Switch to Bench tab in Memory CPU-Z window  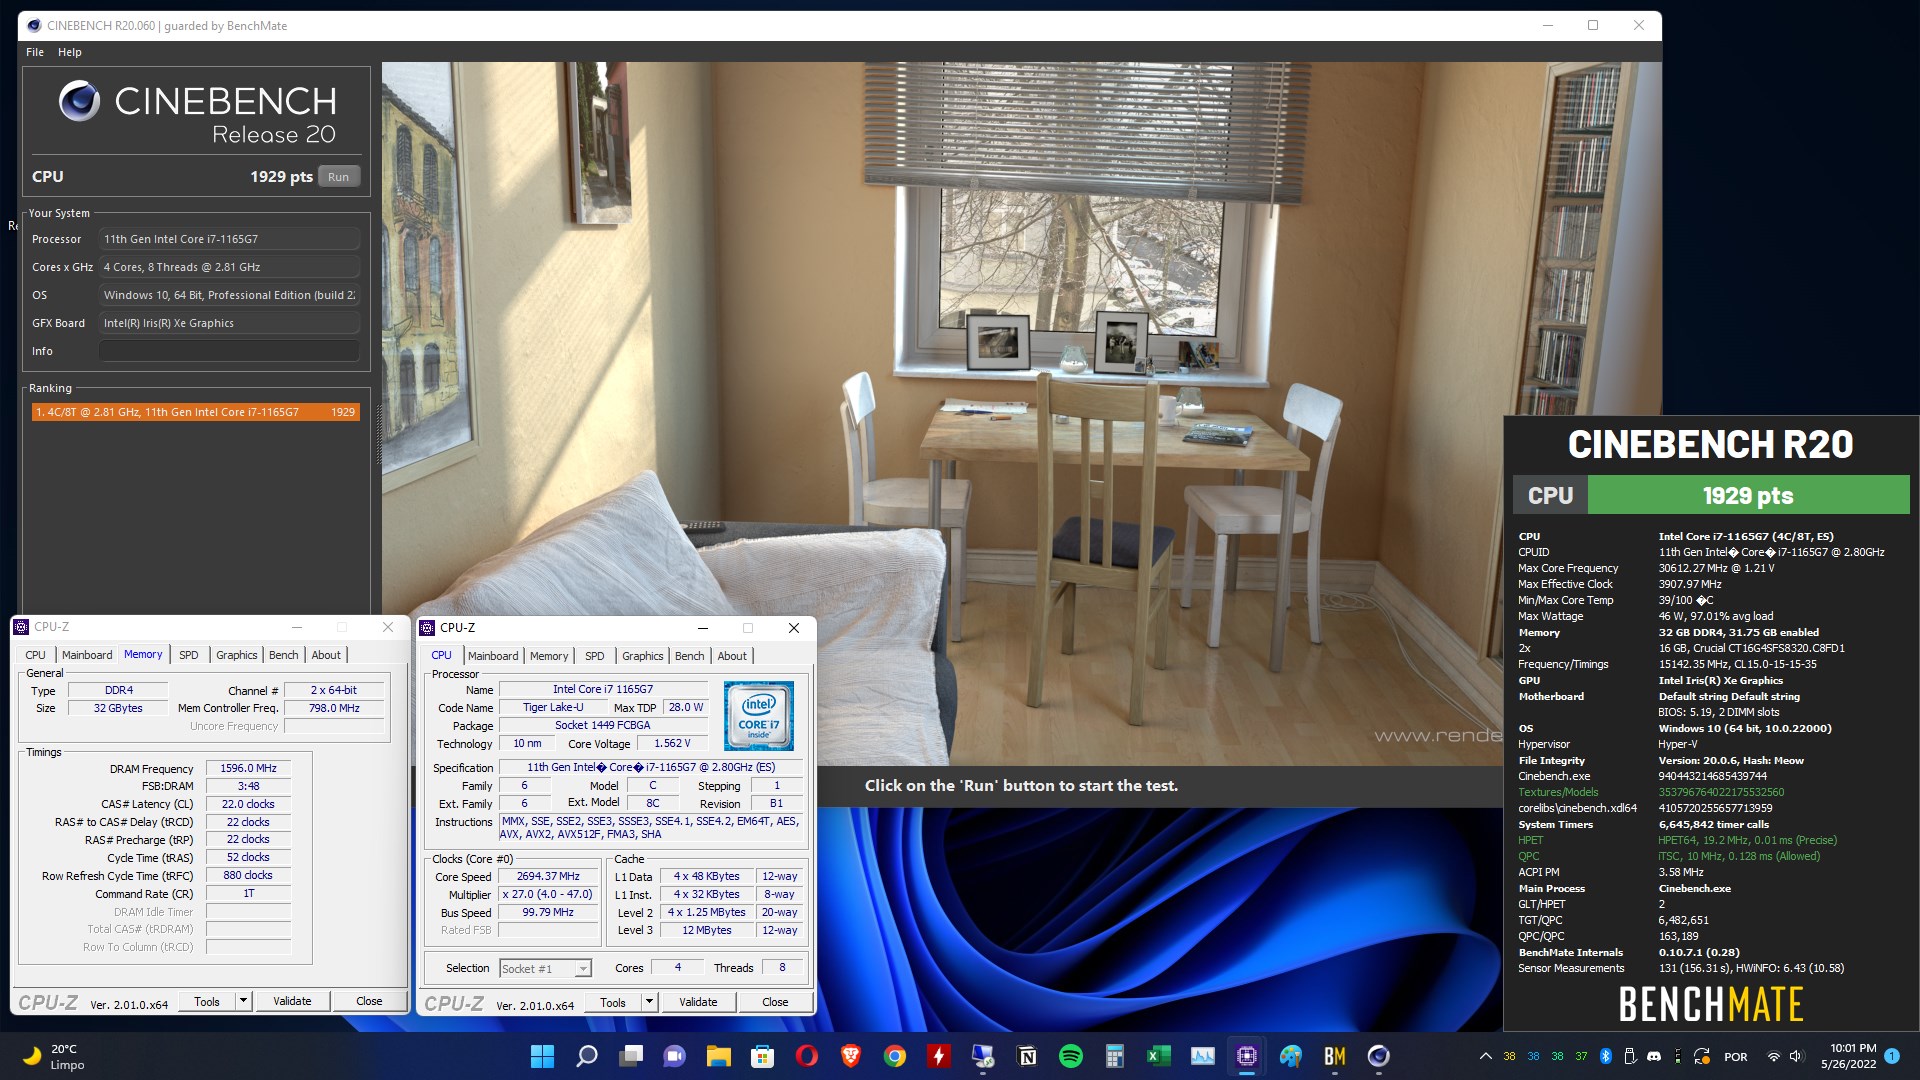click(x=284, y=655)
